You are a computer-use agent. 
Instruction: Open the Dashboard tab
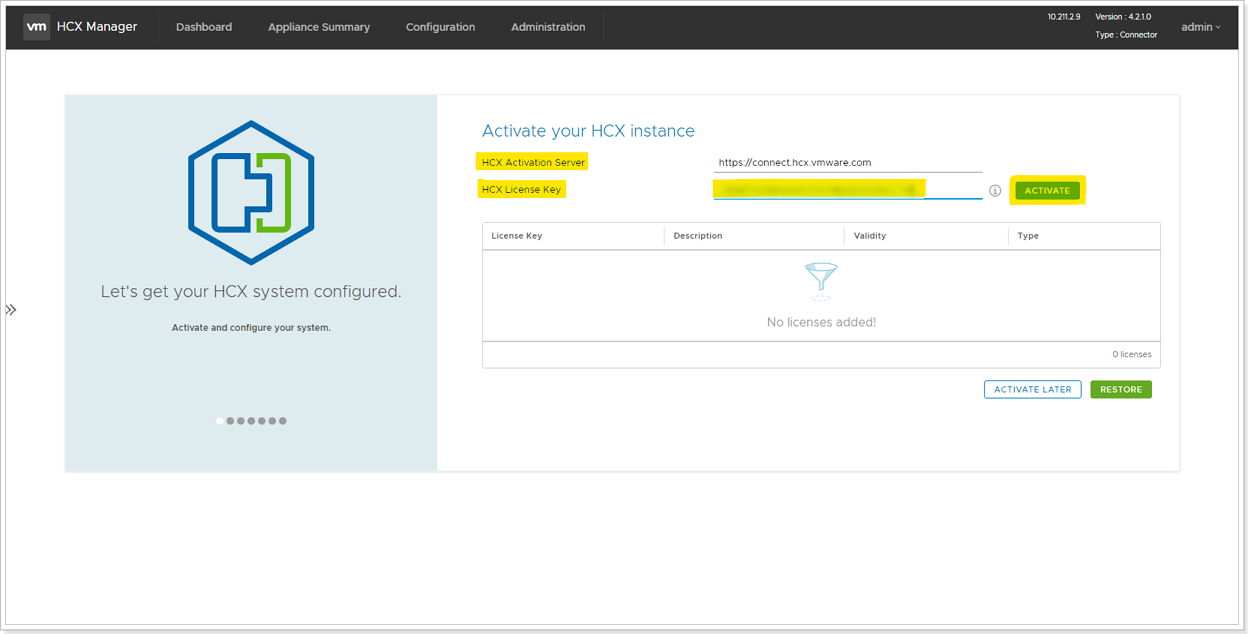[204, 27]
